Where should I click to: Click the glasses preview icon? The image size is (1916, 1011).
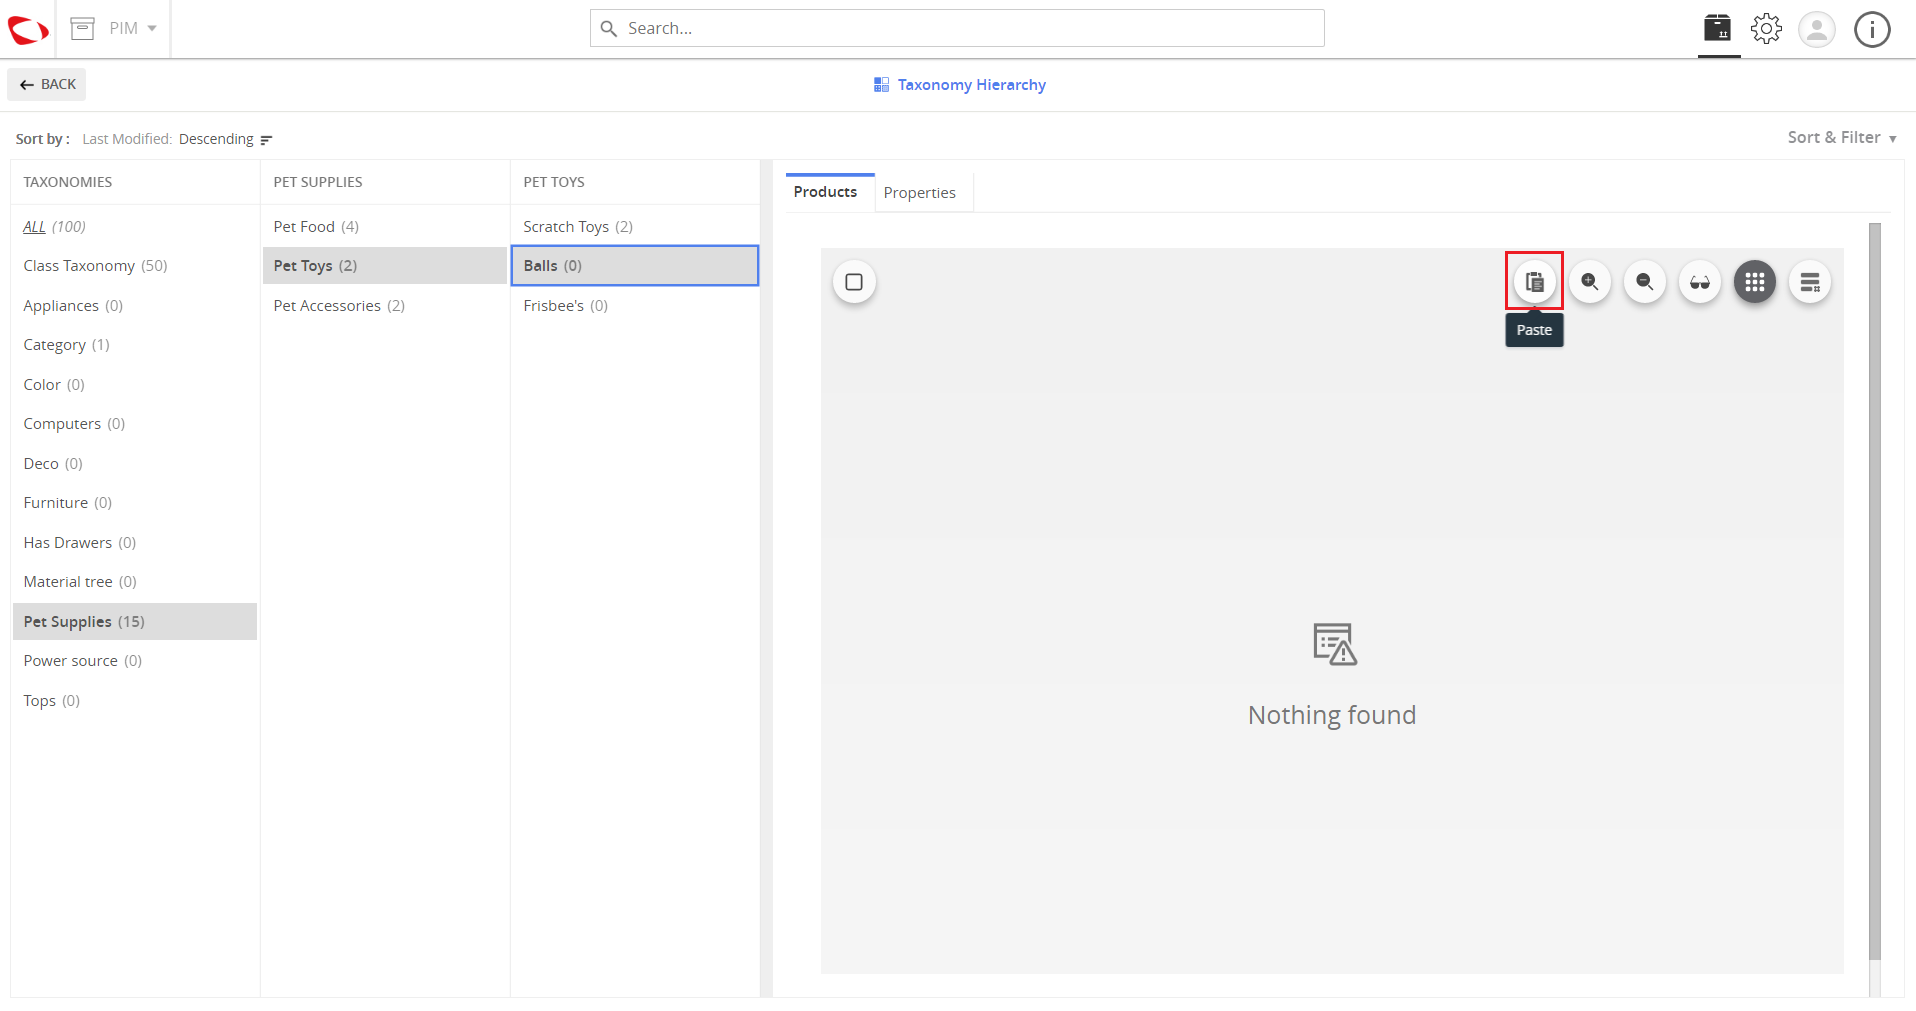[x=1700, y=282]
